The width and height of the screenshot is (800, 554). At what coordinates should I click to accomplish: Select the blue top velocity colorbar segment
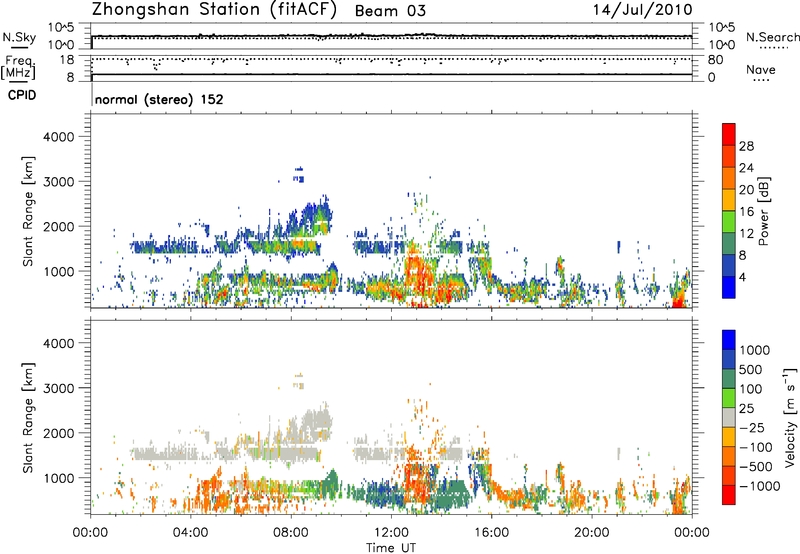(729, 340)
